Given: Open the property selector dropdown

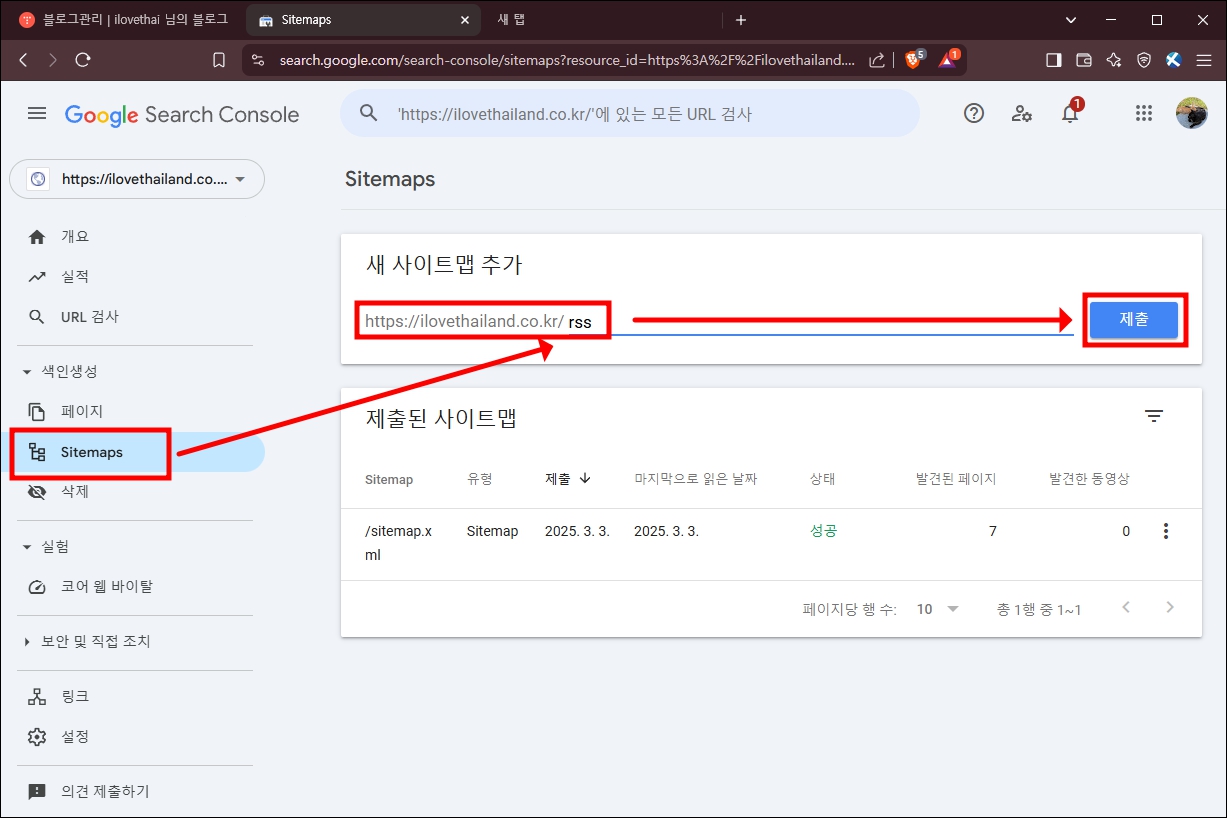Looking at the screenshot, I should pyautogui.click(x=137, y=179).
